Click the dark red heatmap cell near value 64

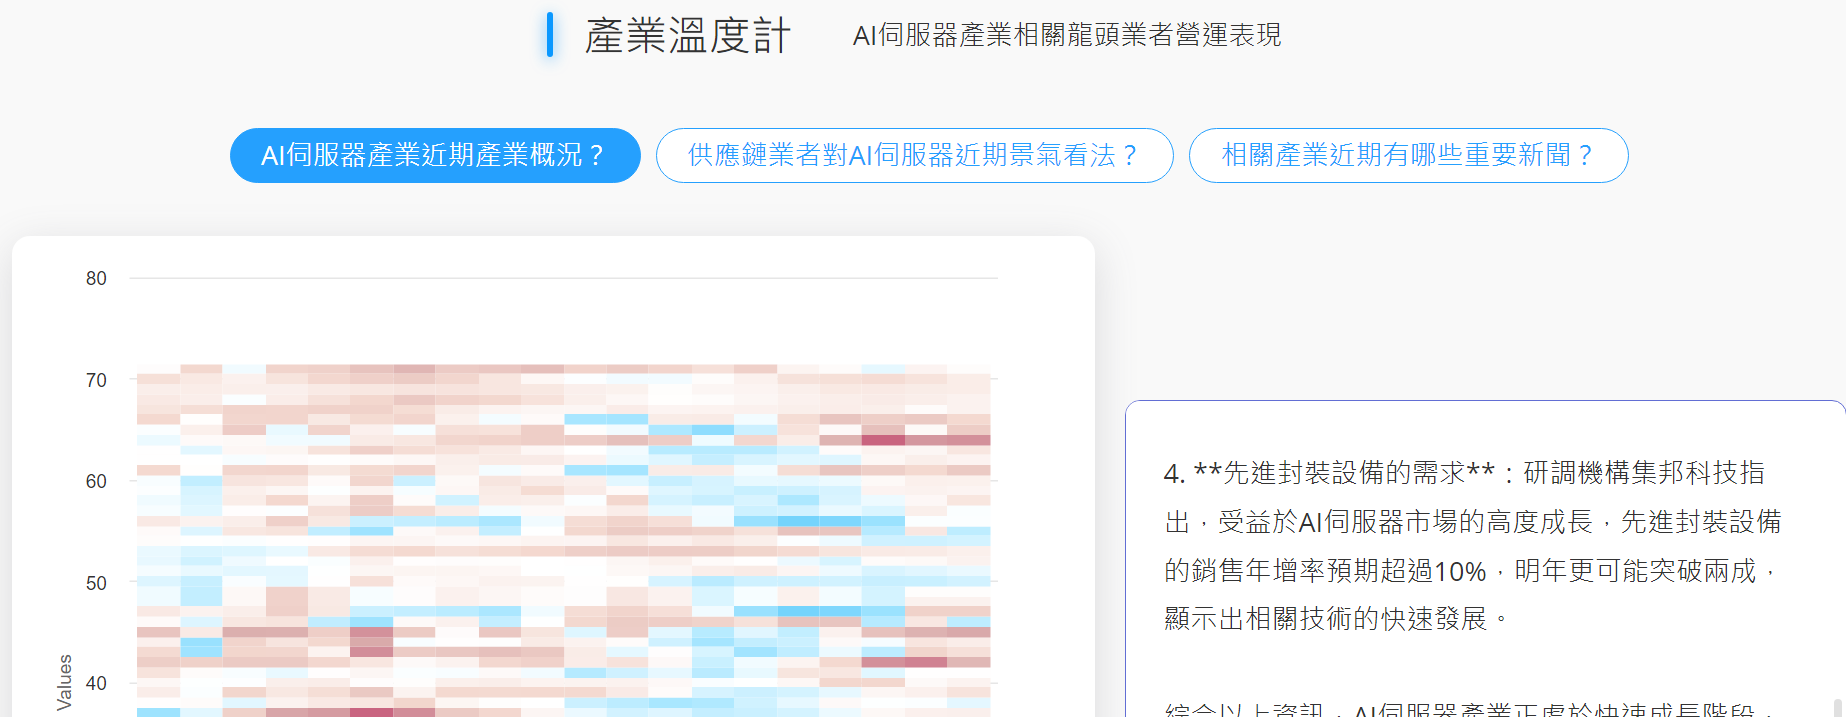point(883,439)
